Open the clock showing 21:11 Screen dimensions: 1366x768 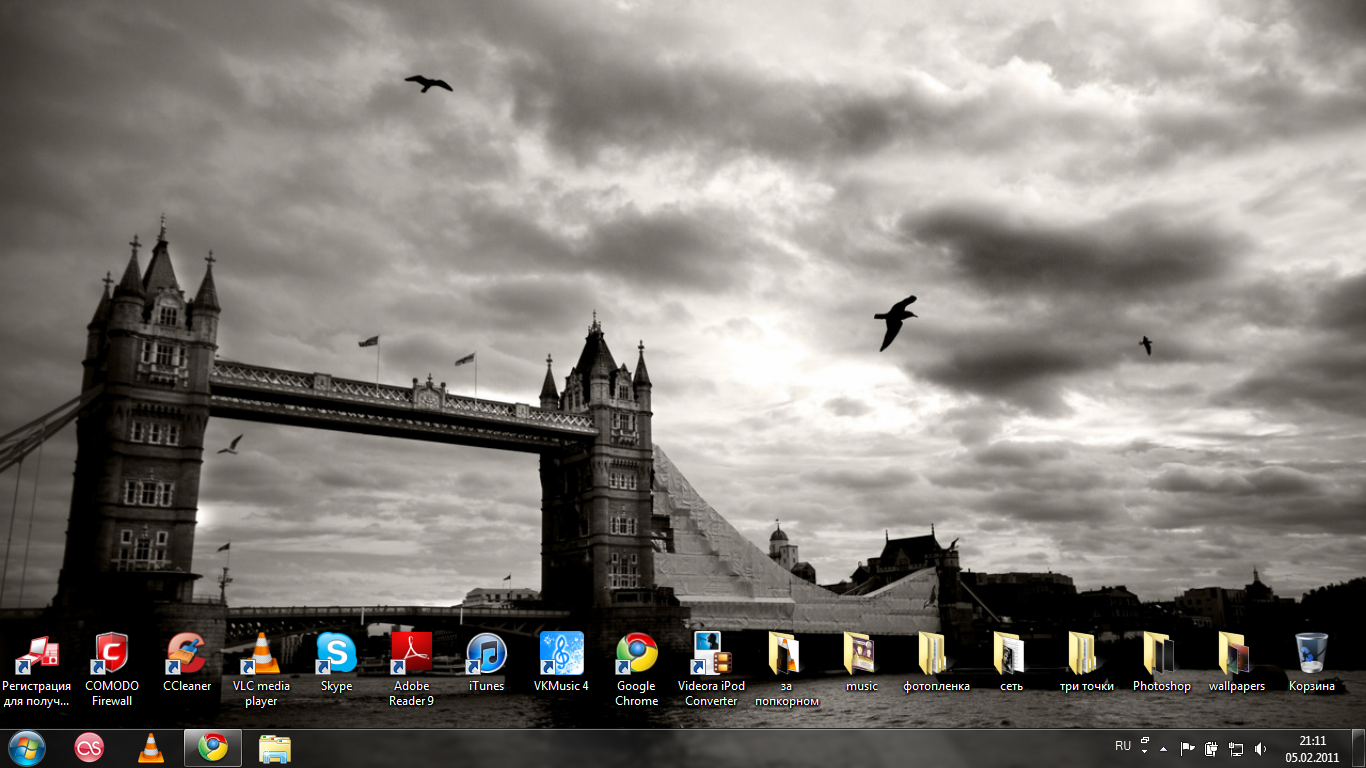(x=1312, y=748)
